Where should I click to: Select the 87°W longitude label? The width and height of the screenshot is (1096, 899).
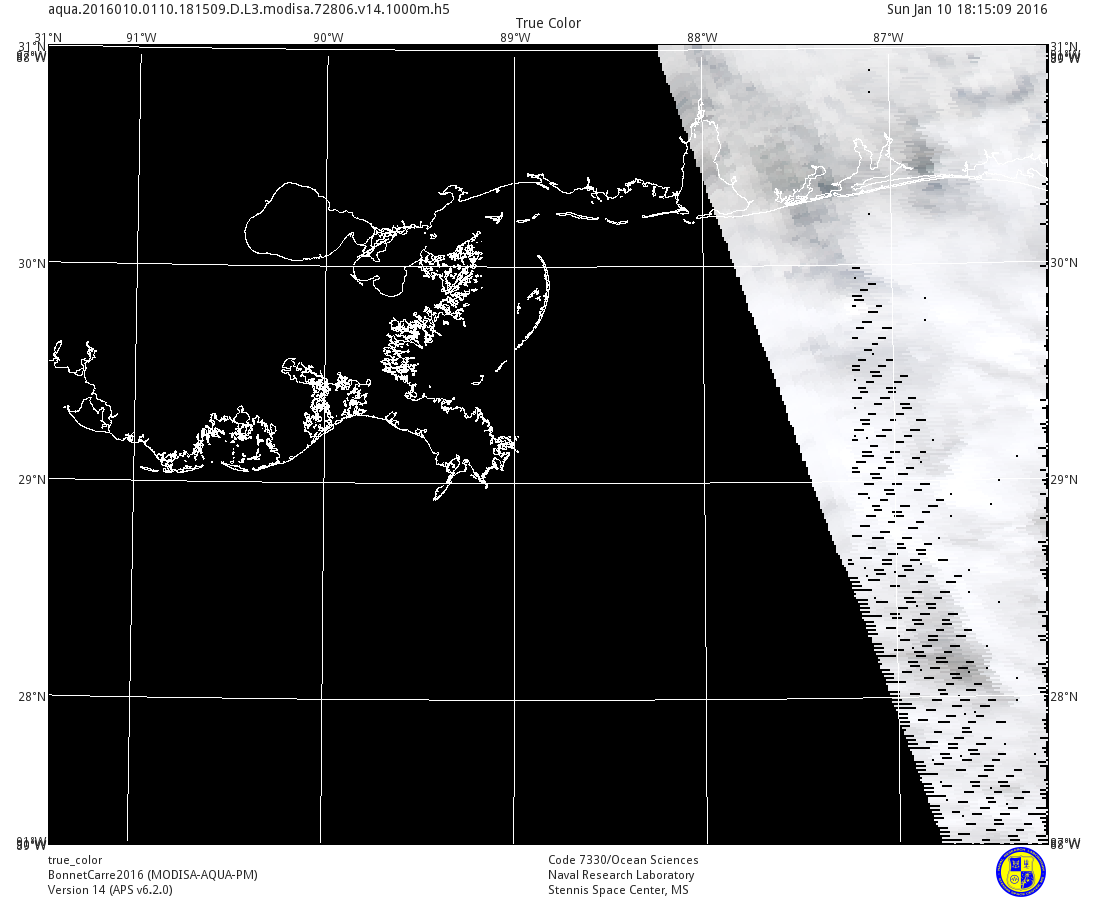[x=887, y=38]
